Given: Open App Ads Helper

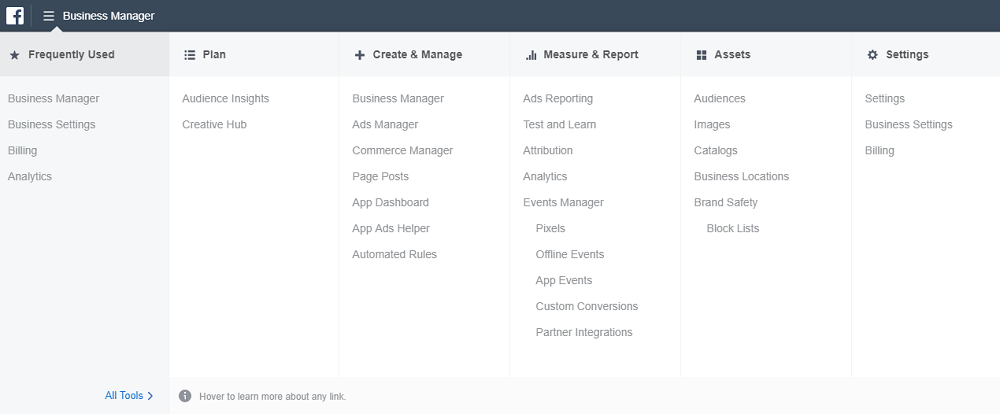Looking at the screenshot, I should tap(391, 228).
